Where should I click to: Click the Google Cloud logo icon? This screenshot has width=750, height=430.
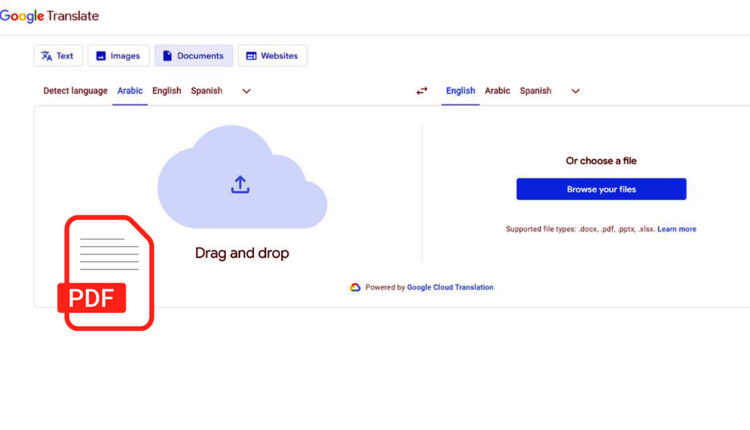coord(355,288)
